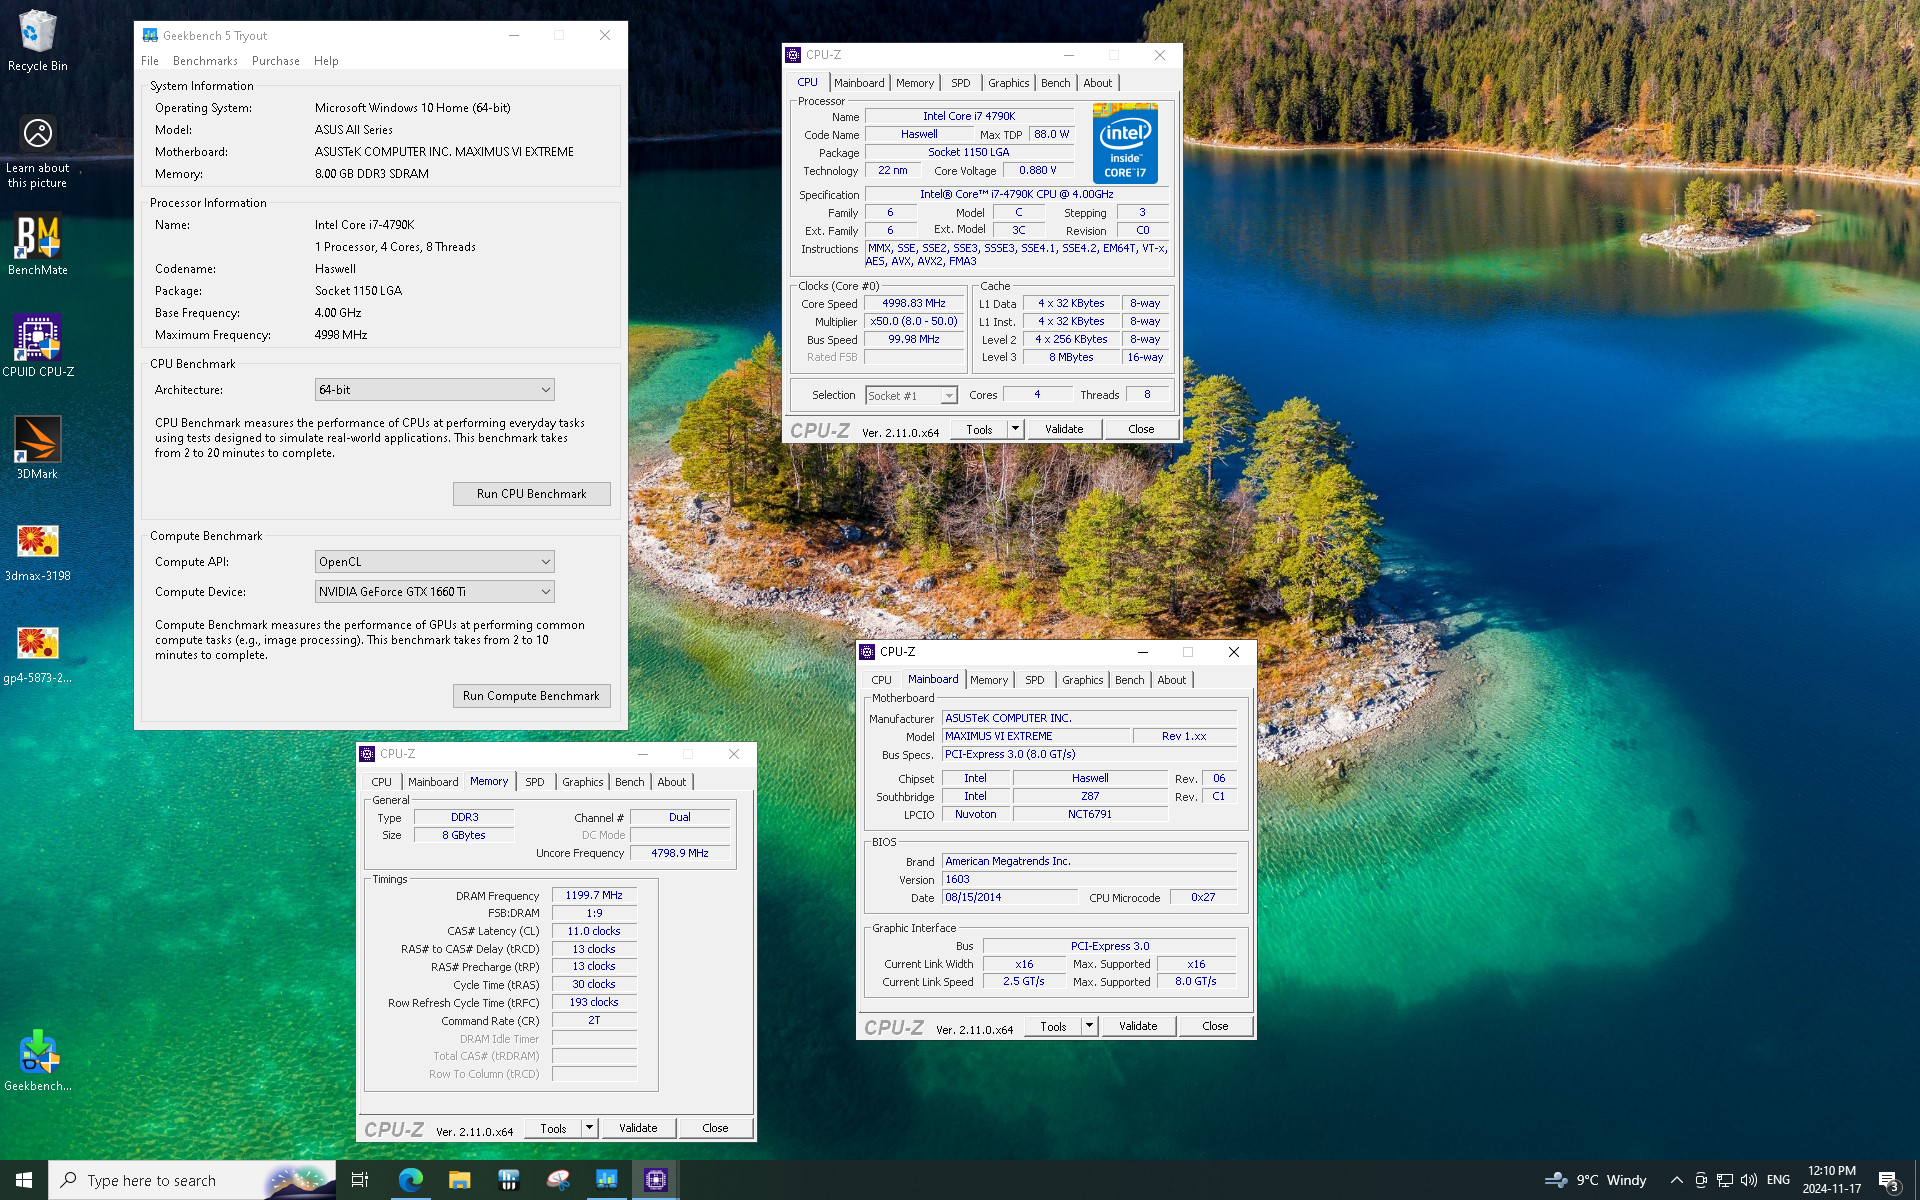
Task: Open Task View from the taskbar
Action: (x=360, y=1180)
